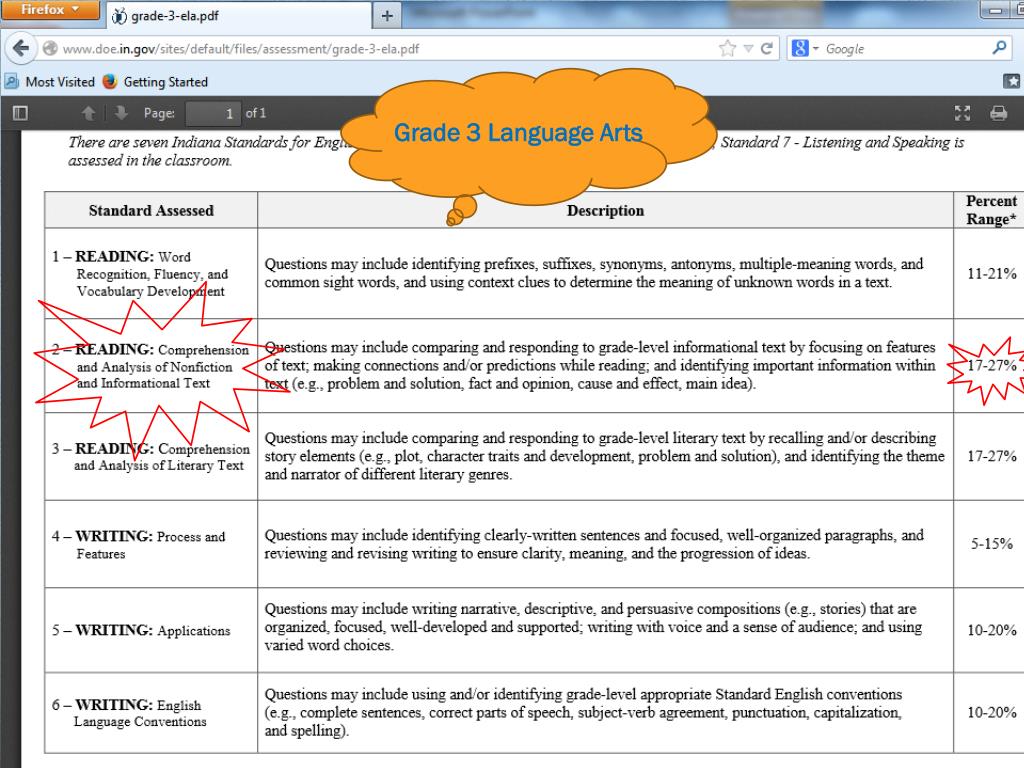This screenshot has width=1024, height=768.
Task: Click into the Google search box
Action: click(905, 48)
